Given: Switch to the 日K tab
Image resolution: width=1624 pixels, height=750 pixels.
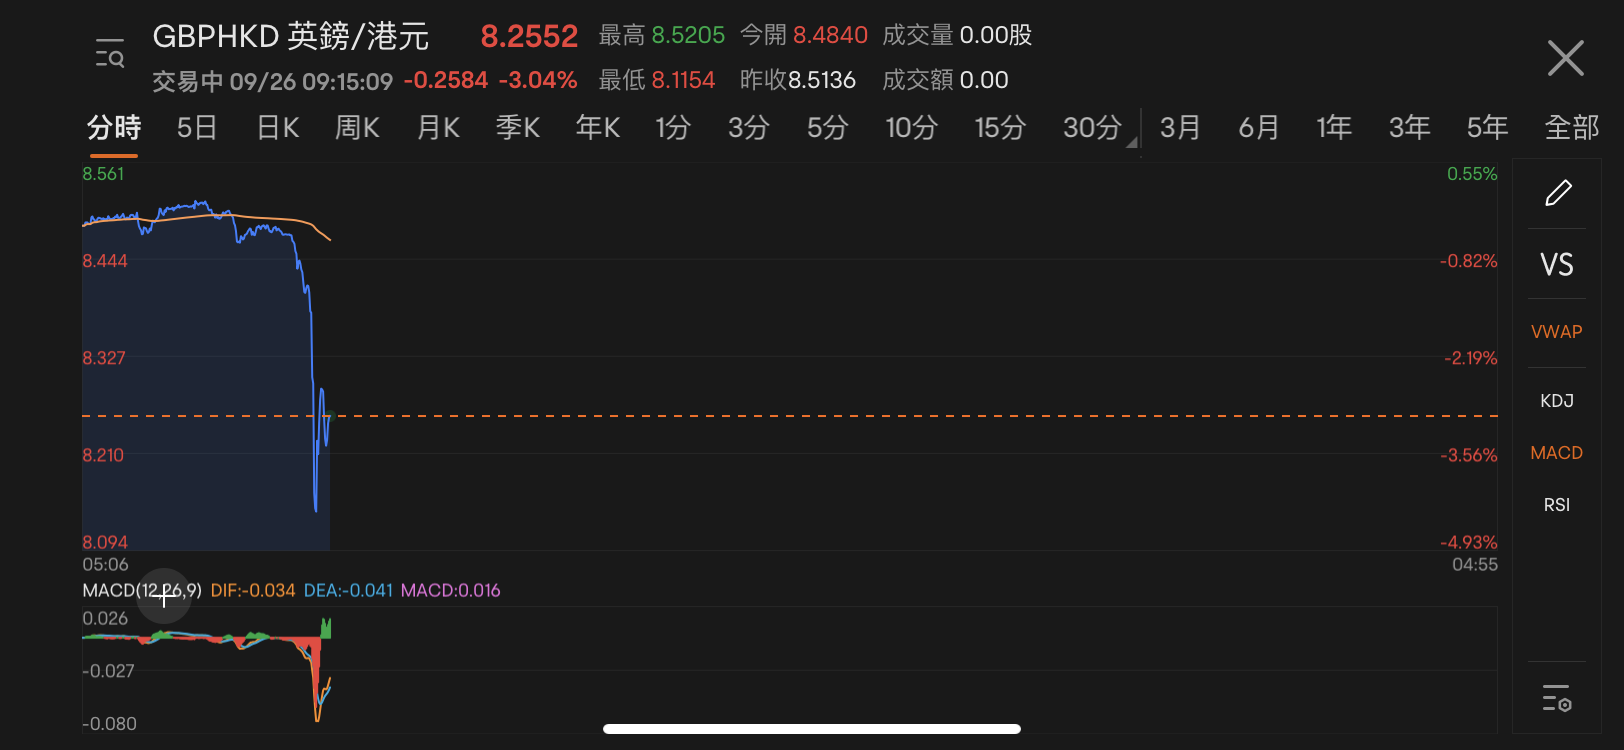Looking at the screenshot, I should click(278, 128).
